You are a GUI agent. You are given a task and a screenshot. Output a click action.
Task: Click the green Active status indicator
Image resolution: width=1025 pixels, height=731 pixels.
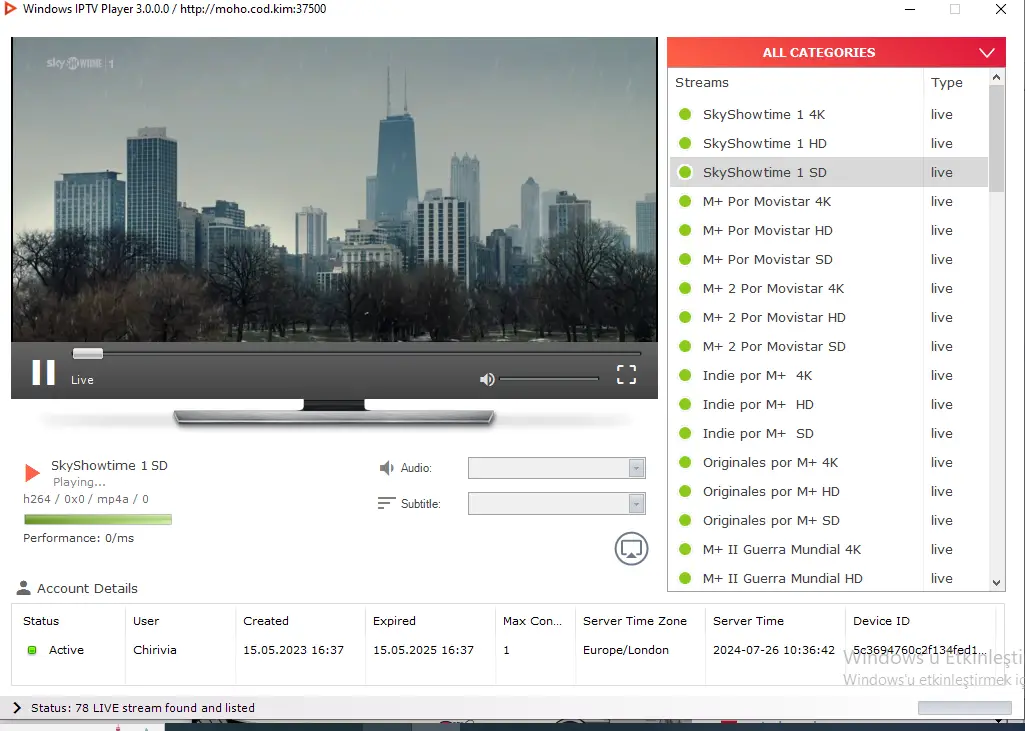pyautogui.click(x=32, y=650)
